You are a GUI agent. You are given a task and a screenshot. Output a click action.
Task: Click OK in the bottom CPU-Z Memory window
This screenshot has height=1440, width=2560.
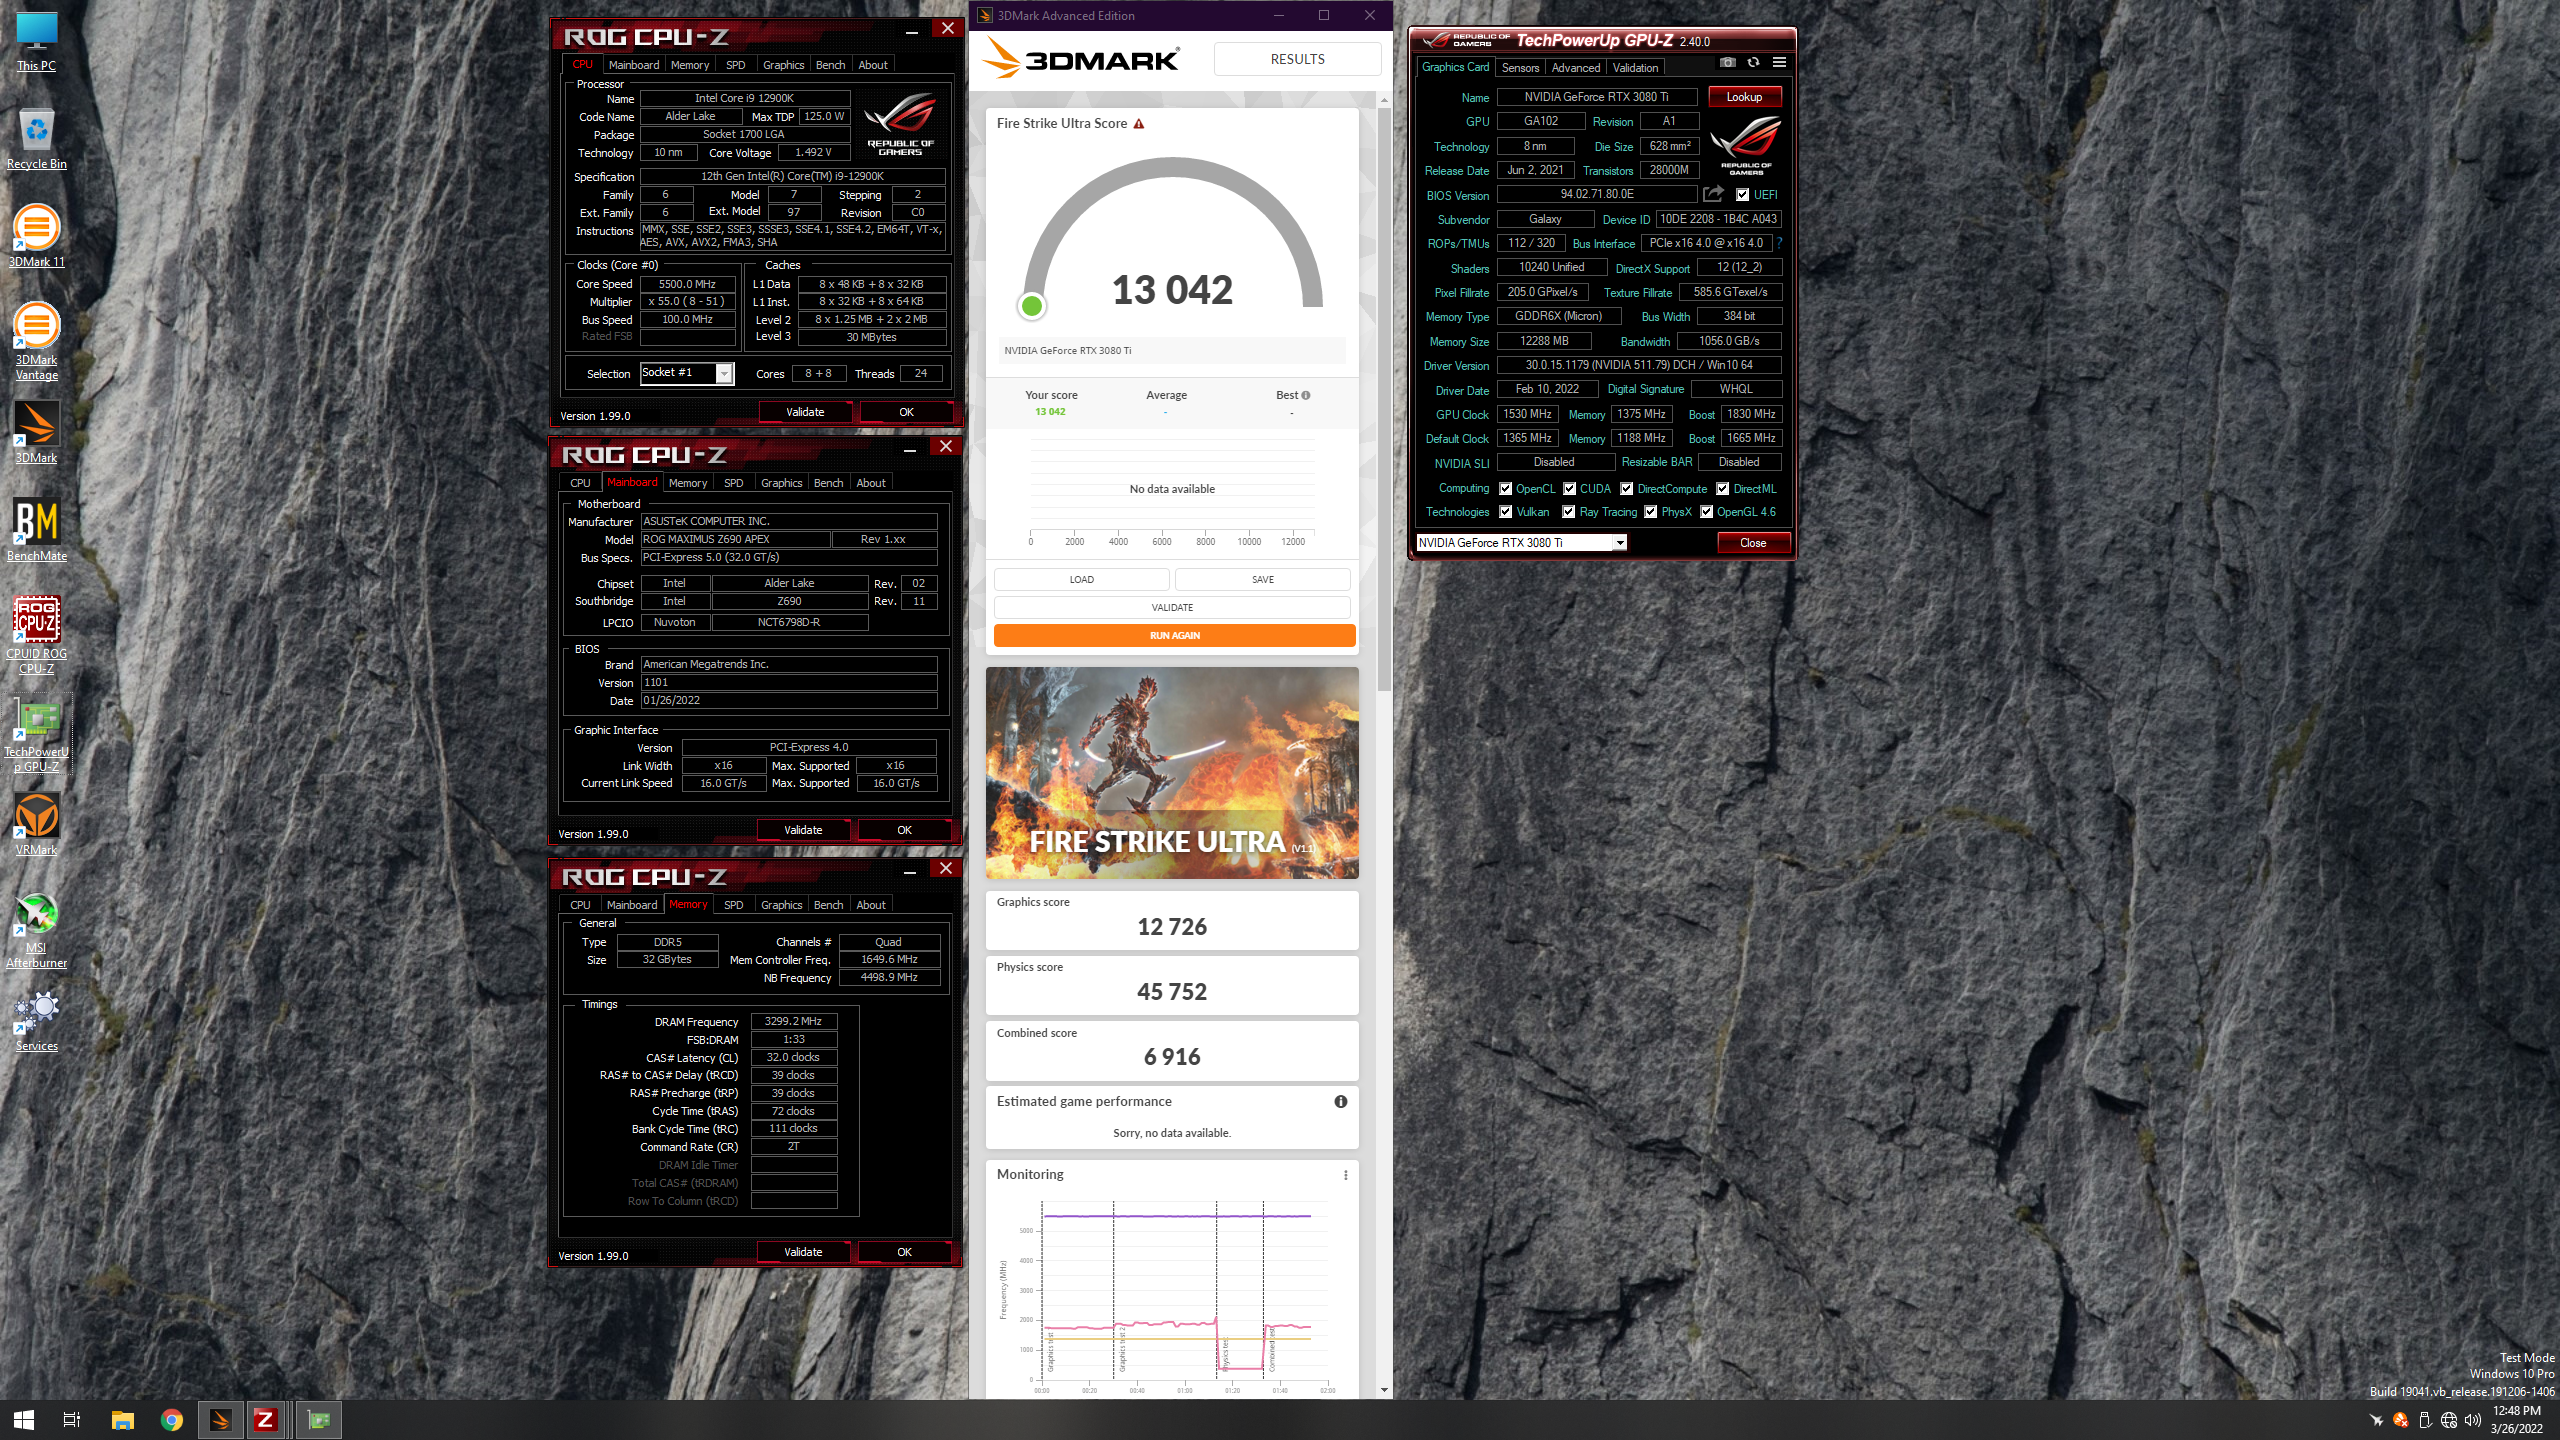(x=904, y=1252)
